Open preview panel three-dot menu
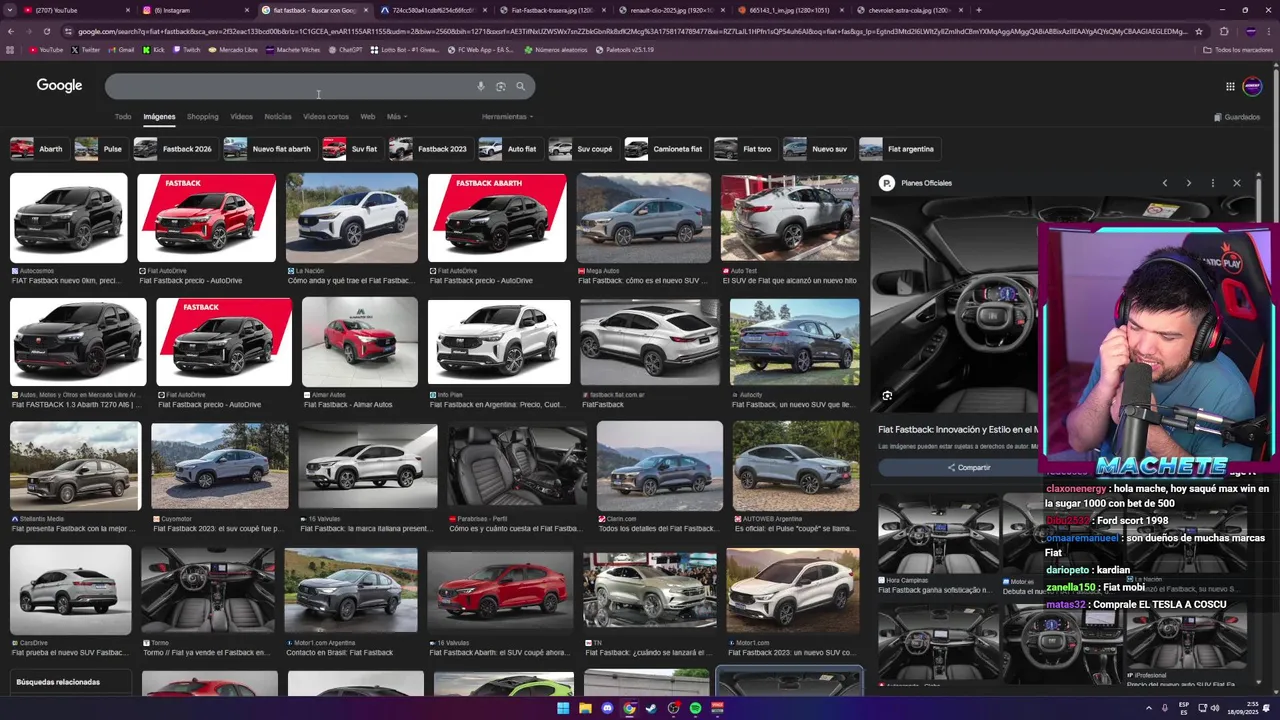The width and height of the screenshot is (1280, 720). 1212,183
